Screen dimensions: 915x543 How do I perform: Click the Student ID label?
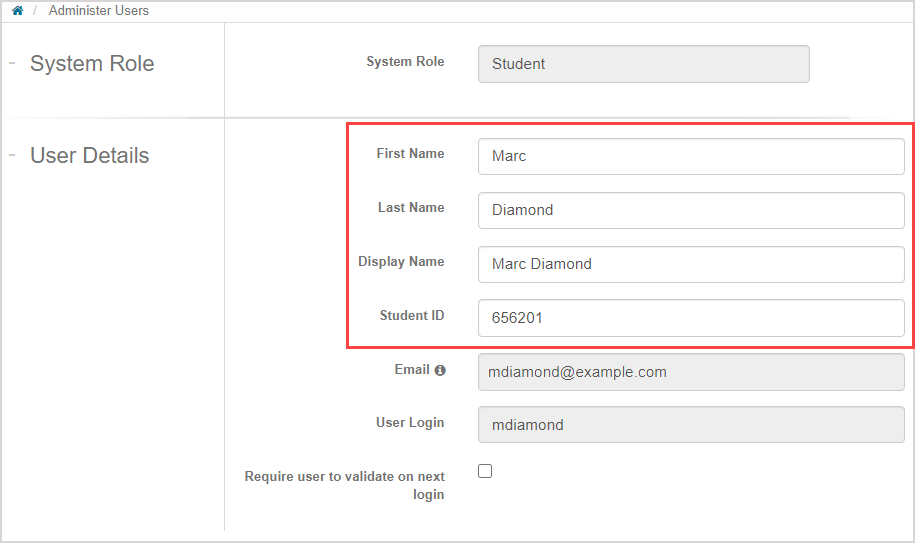click(411, 316)
